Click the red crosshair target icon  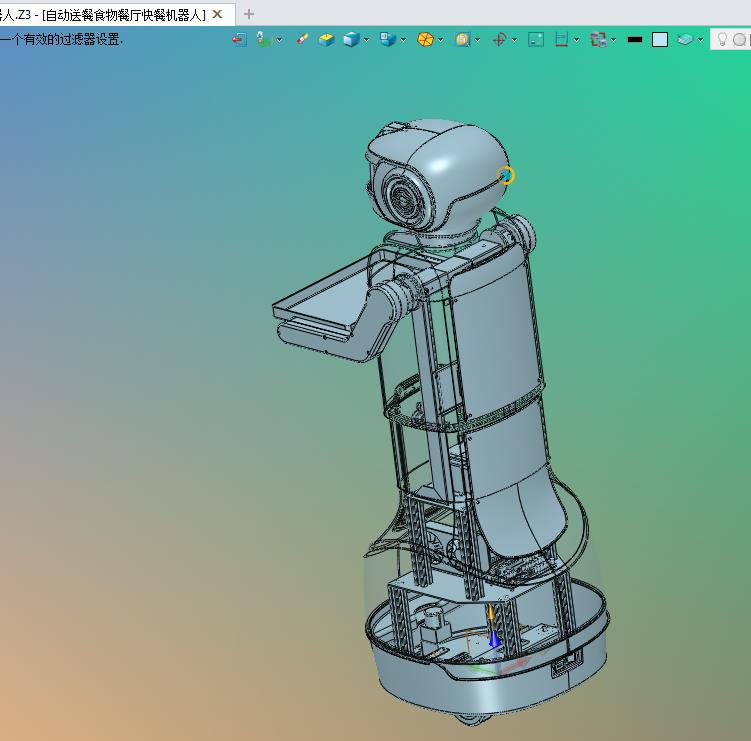(x=499, y=39)
